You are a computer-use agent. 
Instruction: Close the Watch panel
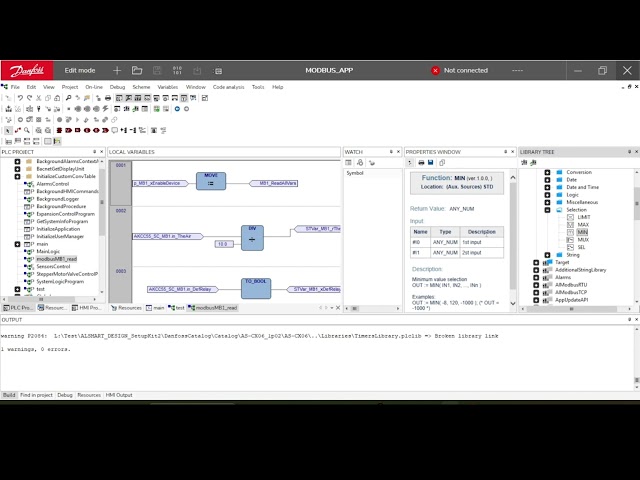coord(398,152)
